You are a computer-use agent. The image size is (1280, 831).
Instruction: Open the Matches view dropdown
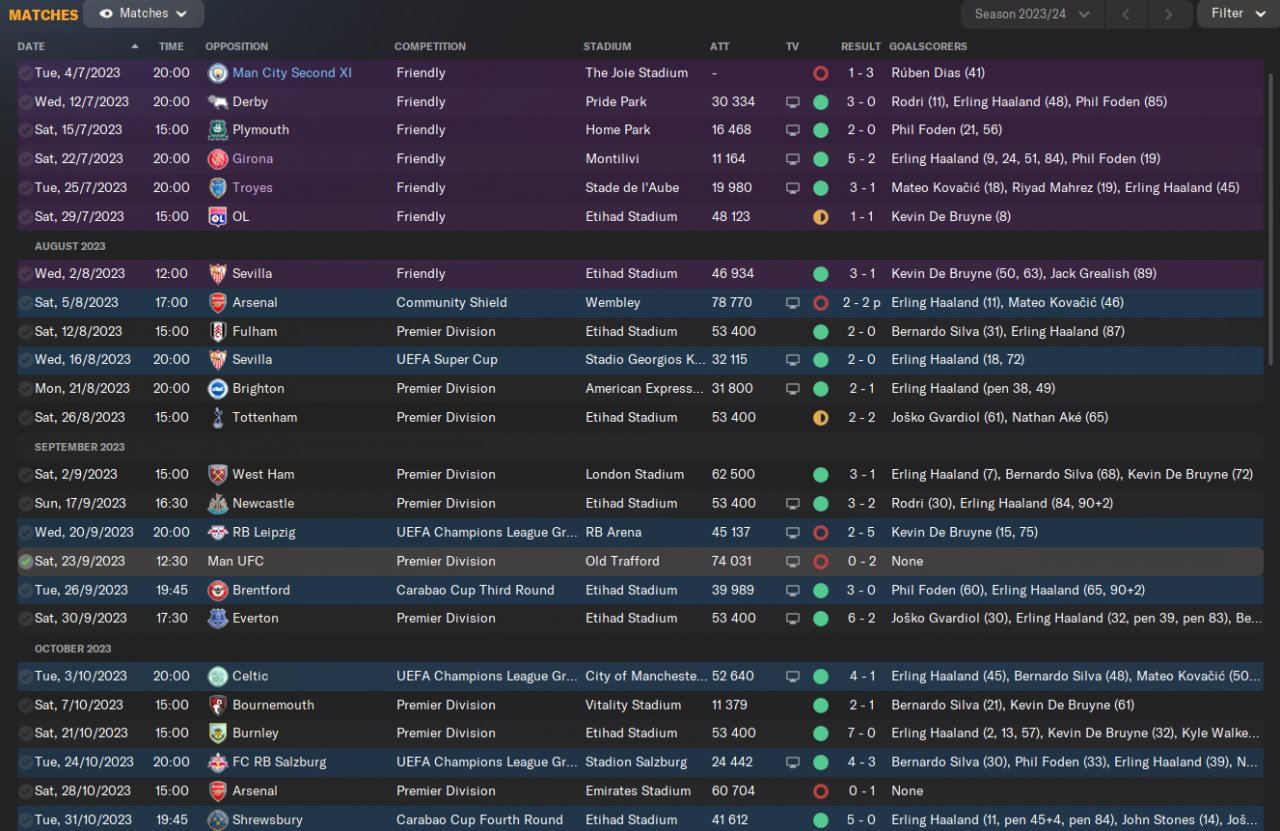[x=144, y=14]
